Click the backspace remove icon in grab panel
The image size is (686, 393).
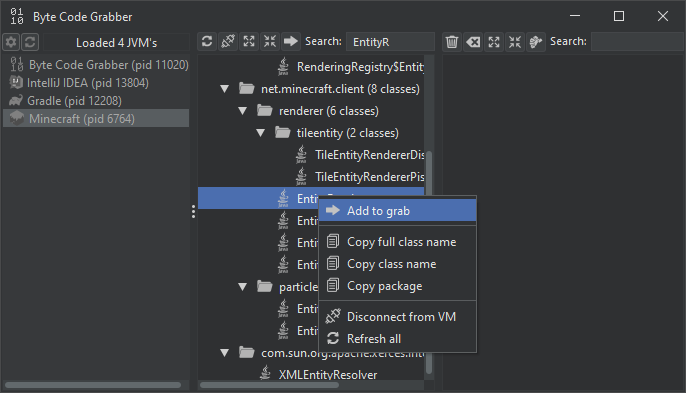(473, 42)
